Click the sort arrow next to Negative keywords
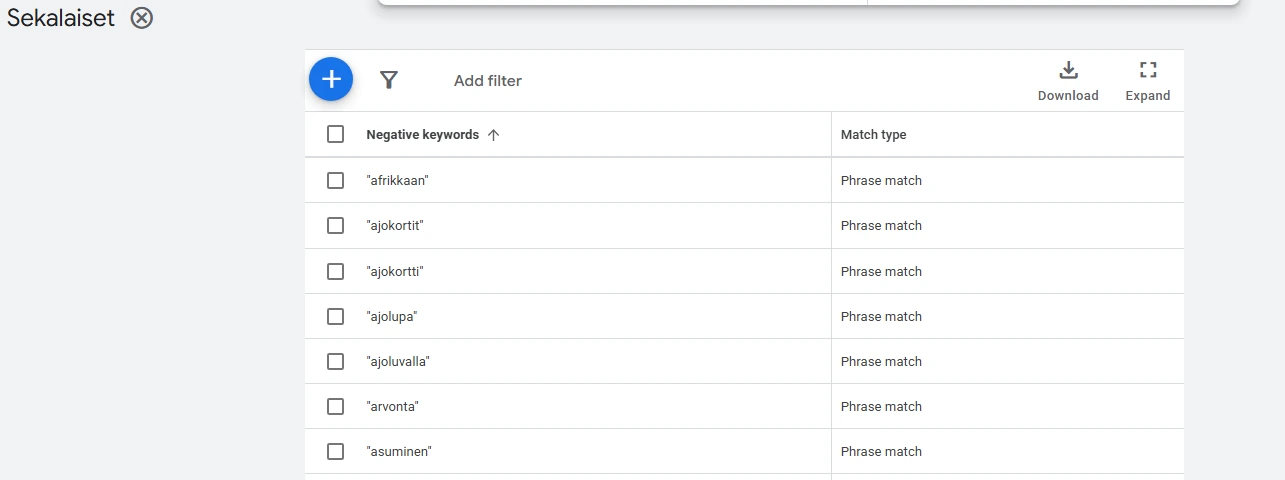Screen dimensions: 1285x480 pos(493,135)
